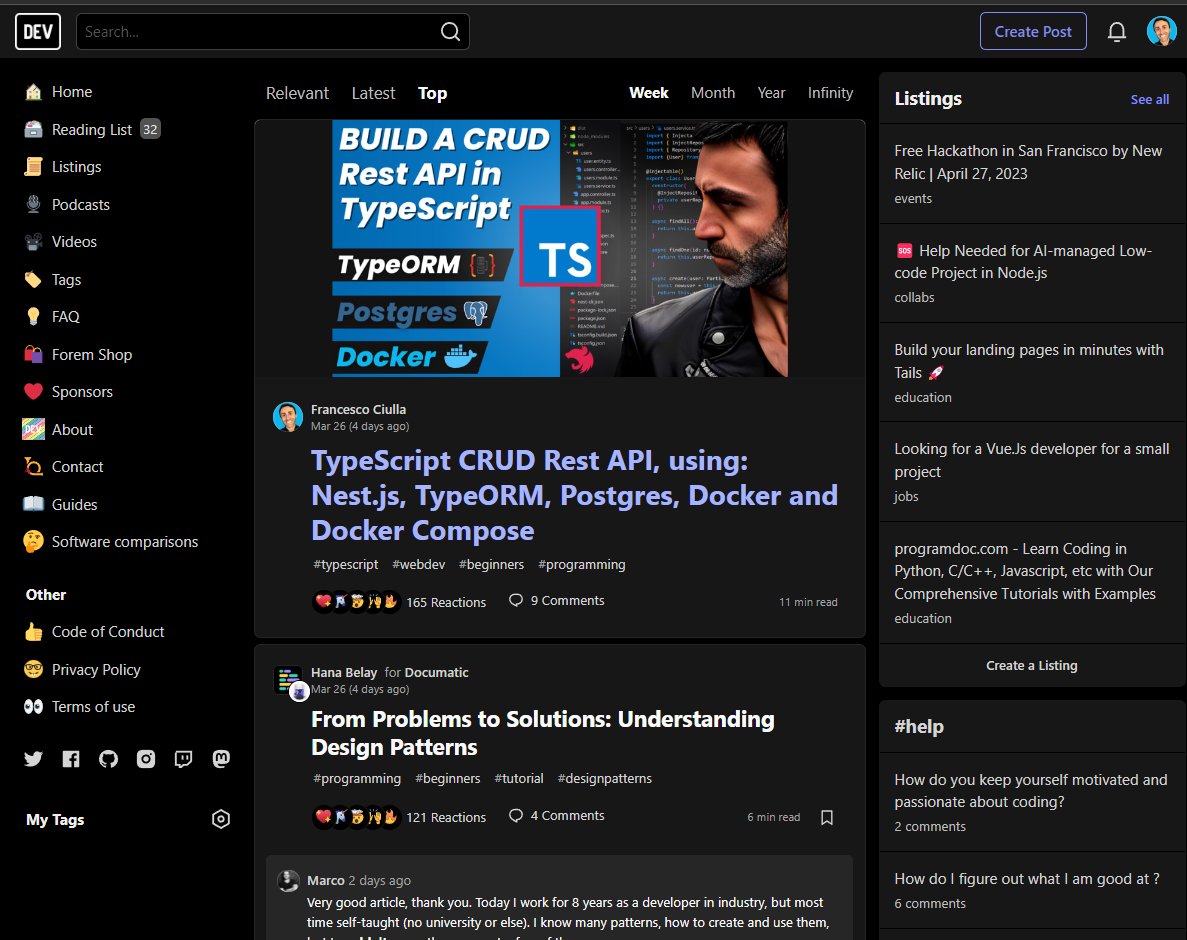
Task: Switch feed to Relevant tab
Action: (297, 93)
